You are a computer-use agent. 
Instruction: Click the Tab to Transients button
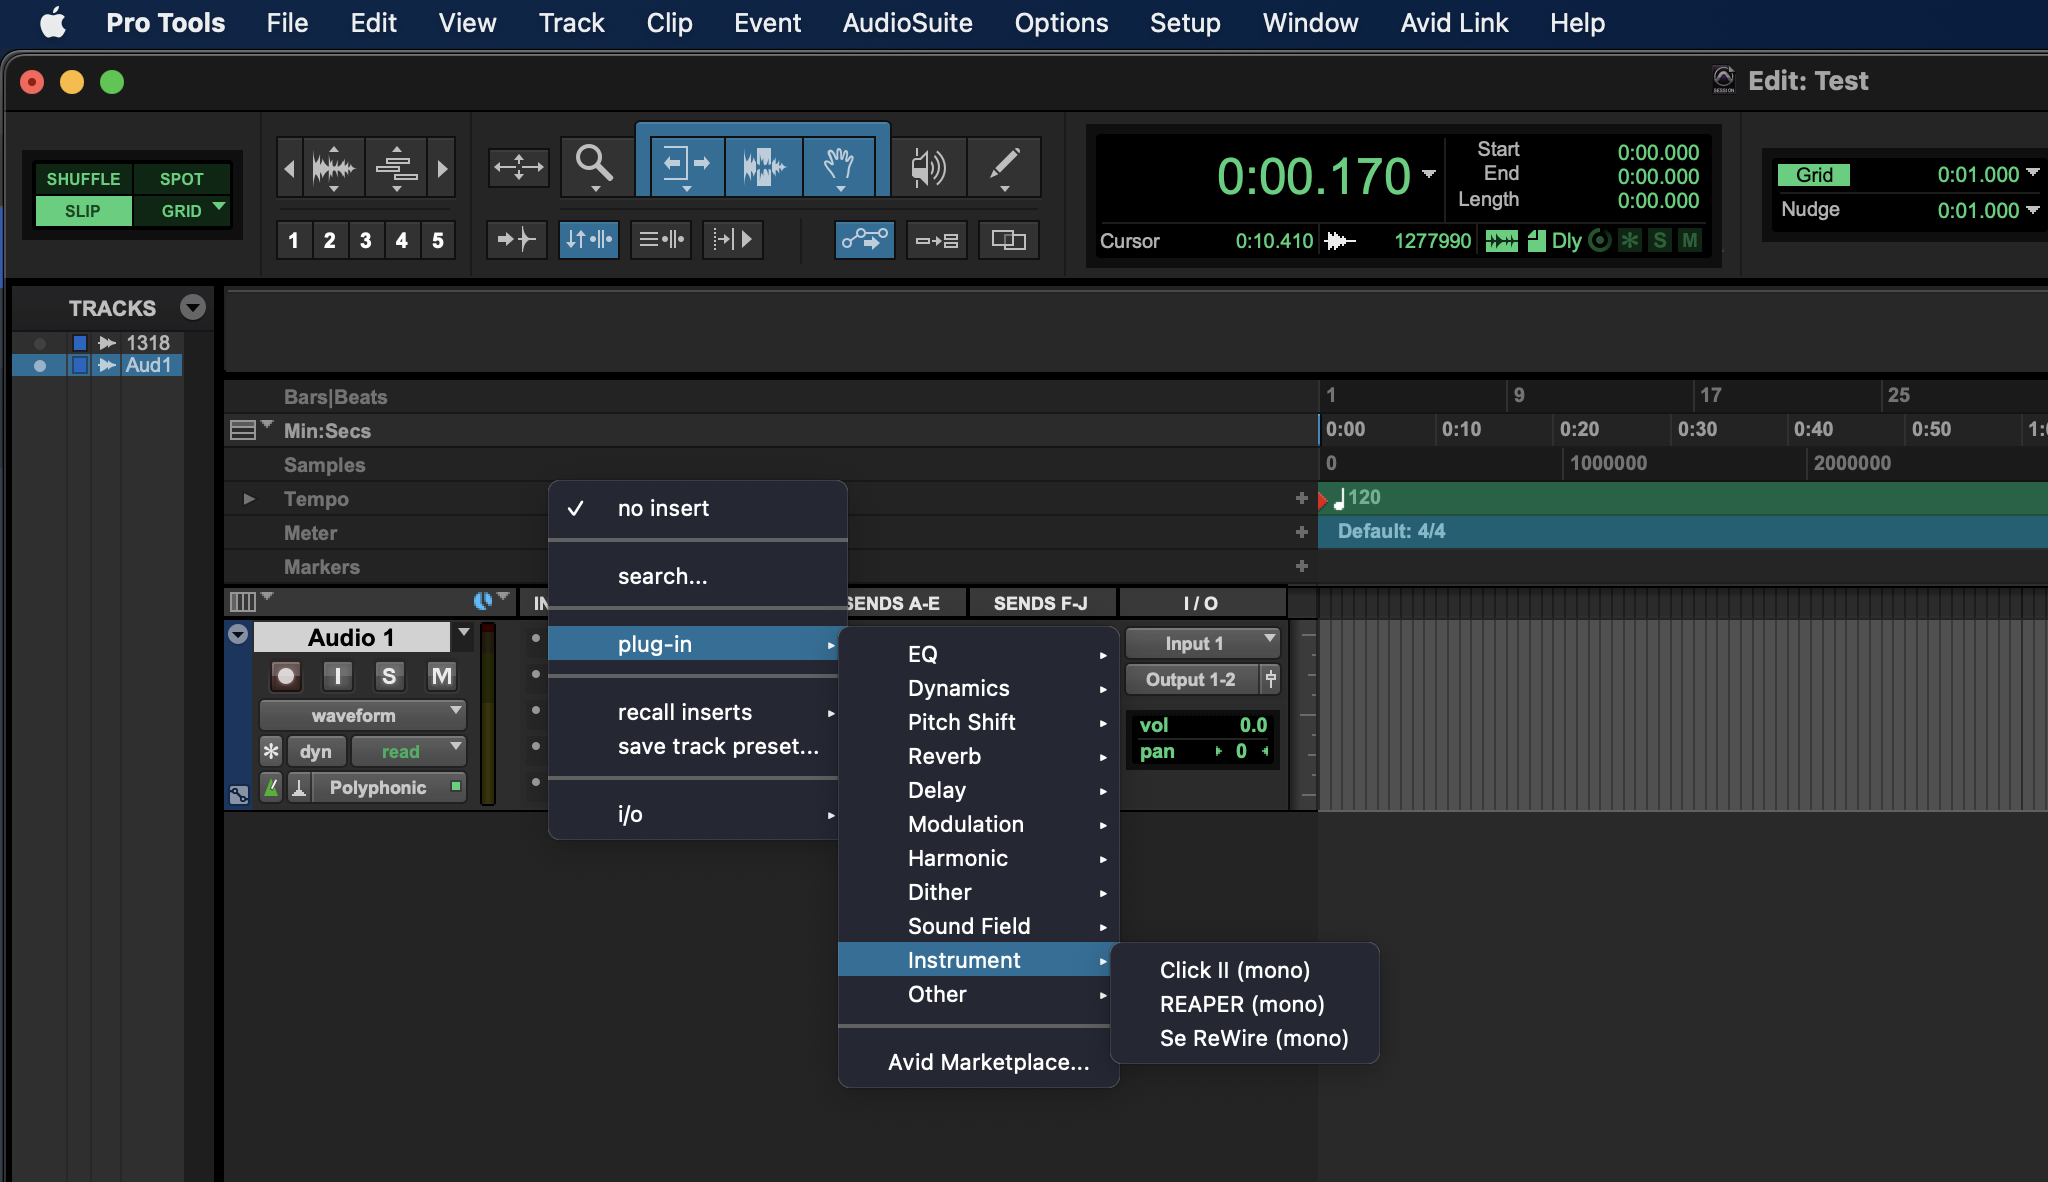point(516,240)
